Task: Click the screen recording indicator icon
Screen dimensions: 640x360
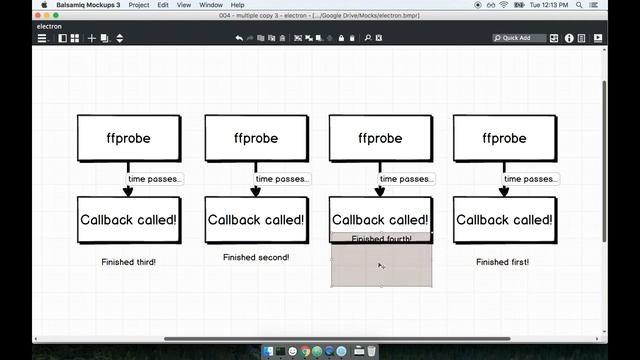Action: (x=478, y=5)
